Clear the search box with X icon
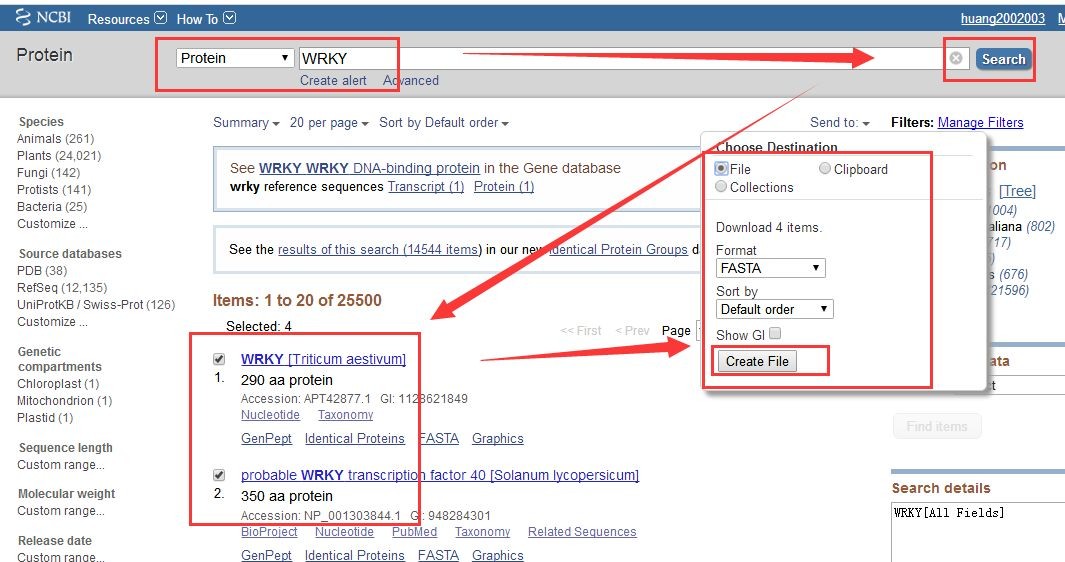This screenshot has height=562, width=1065. coord(955,59)
